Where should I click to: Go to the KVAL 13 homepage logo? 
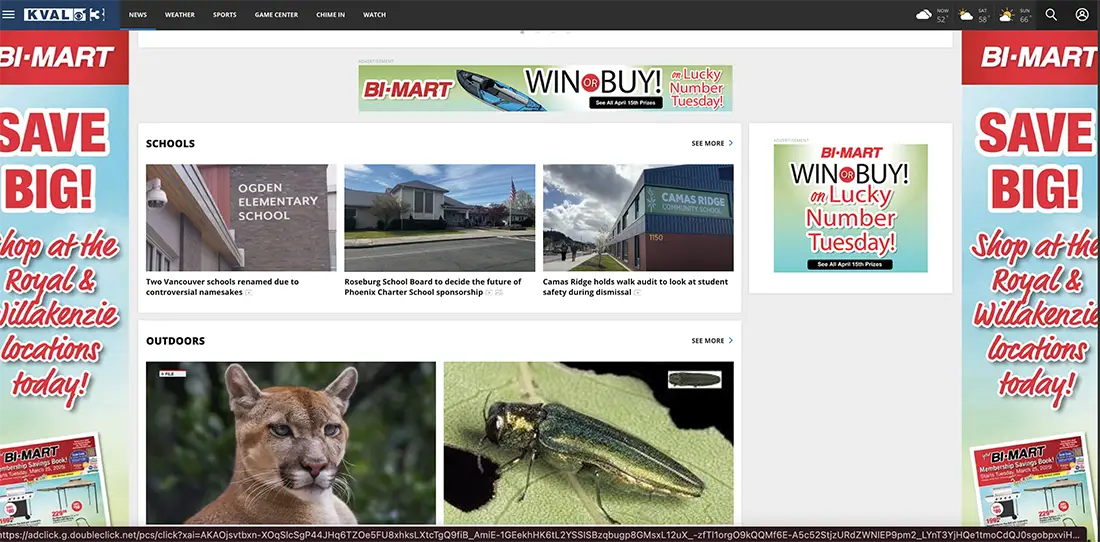(x=65, y=15)
